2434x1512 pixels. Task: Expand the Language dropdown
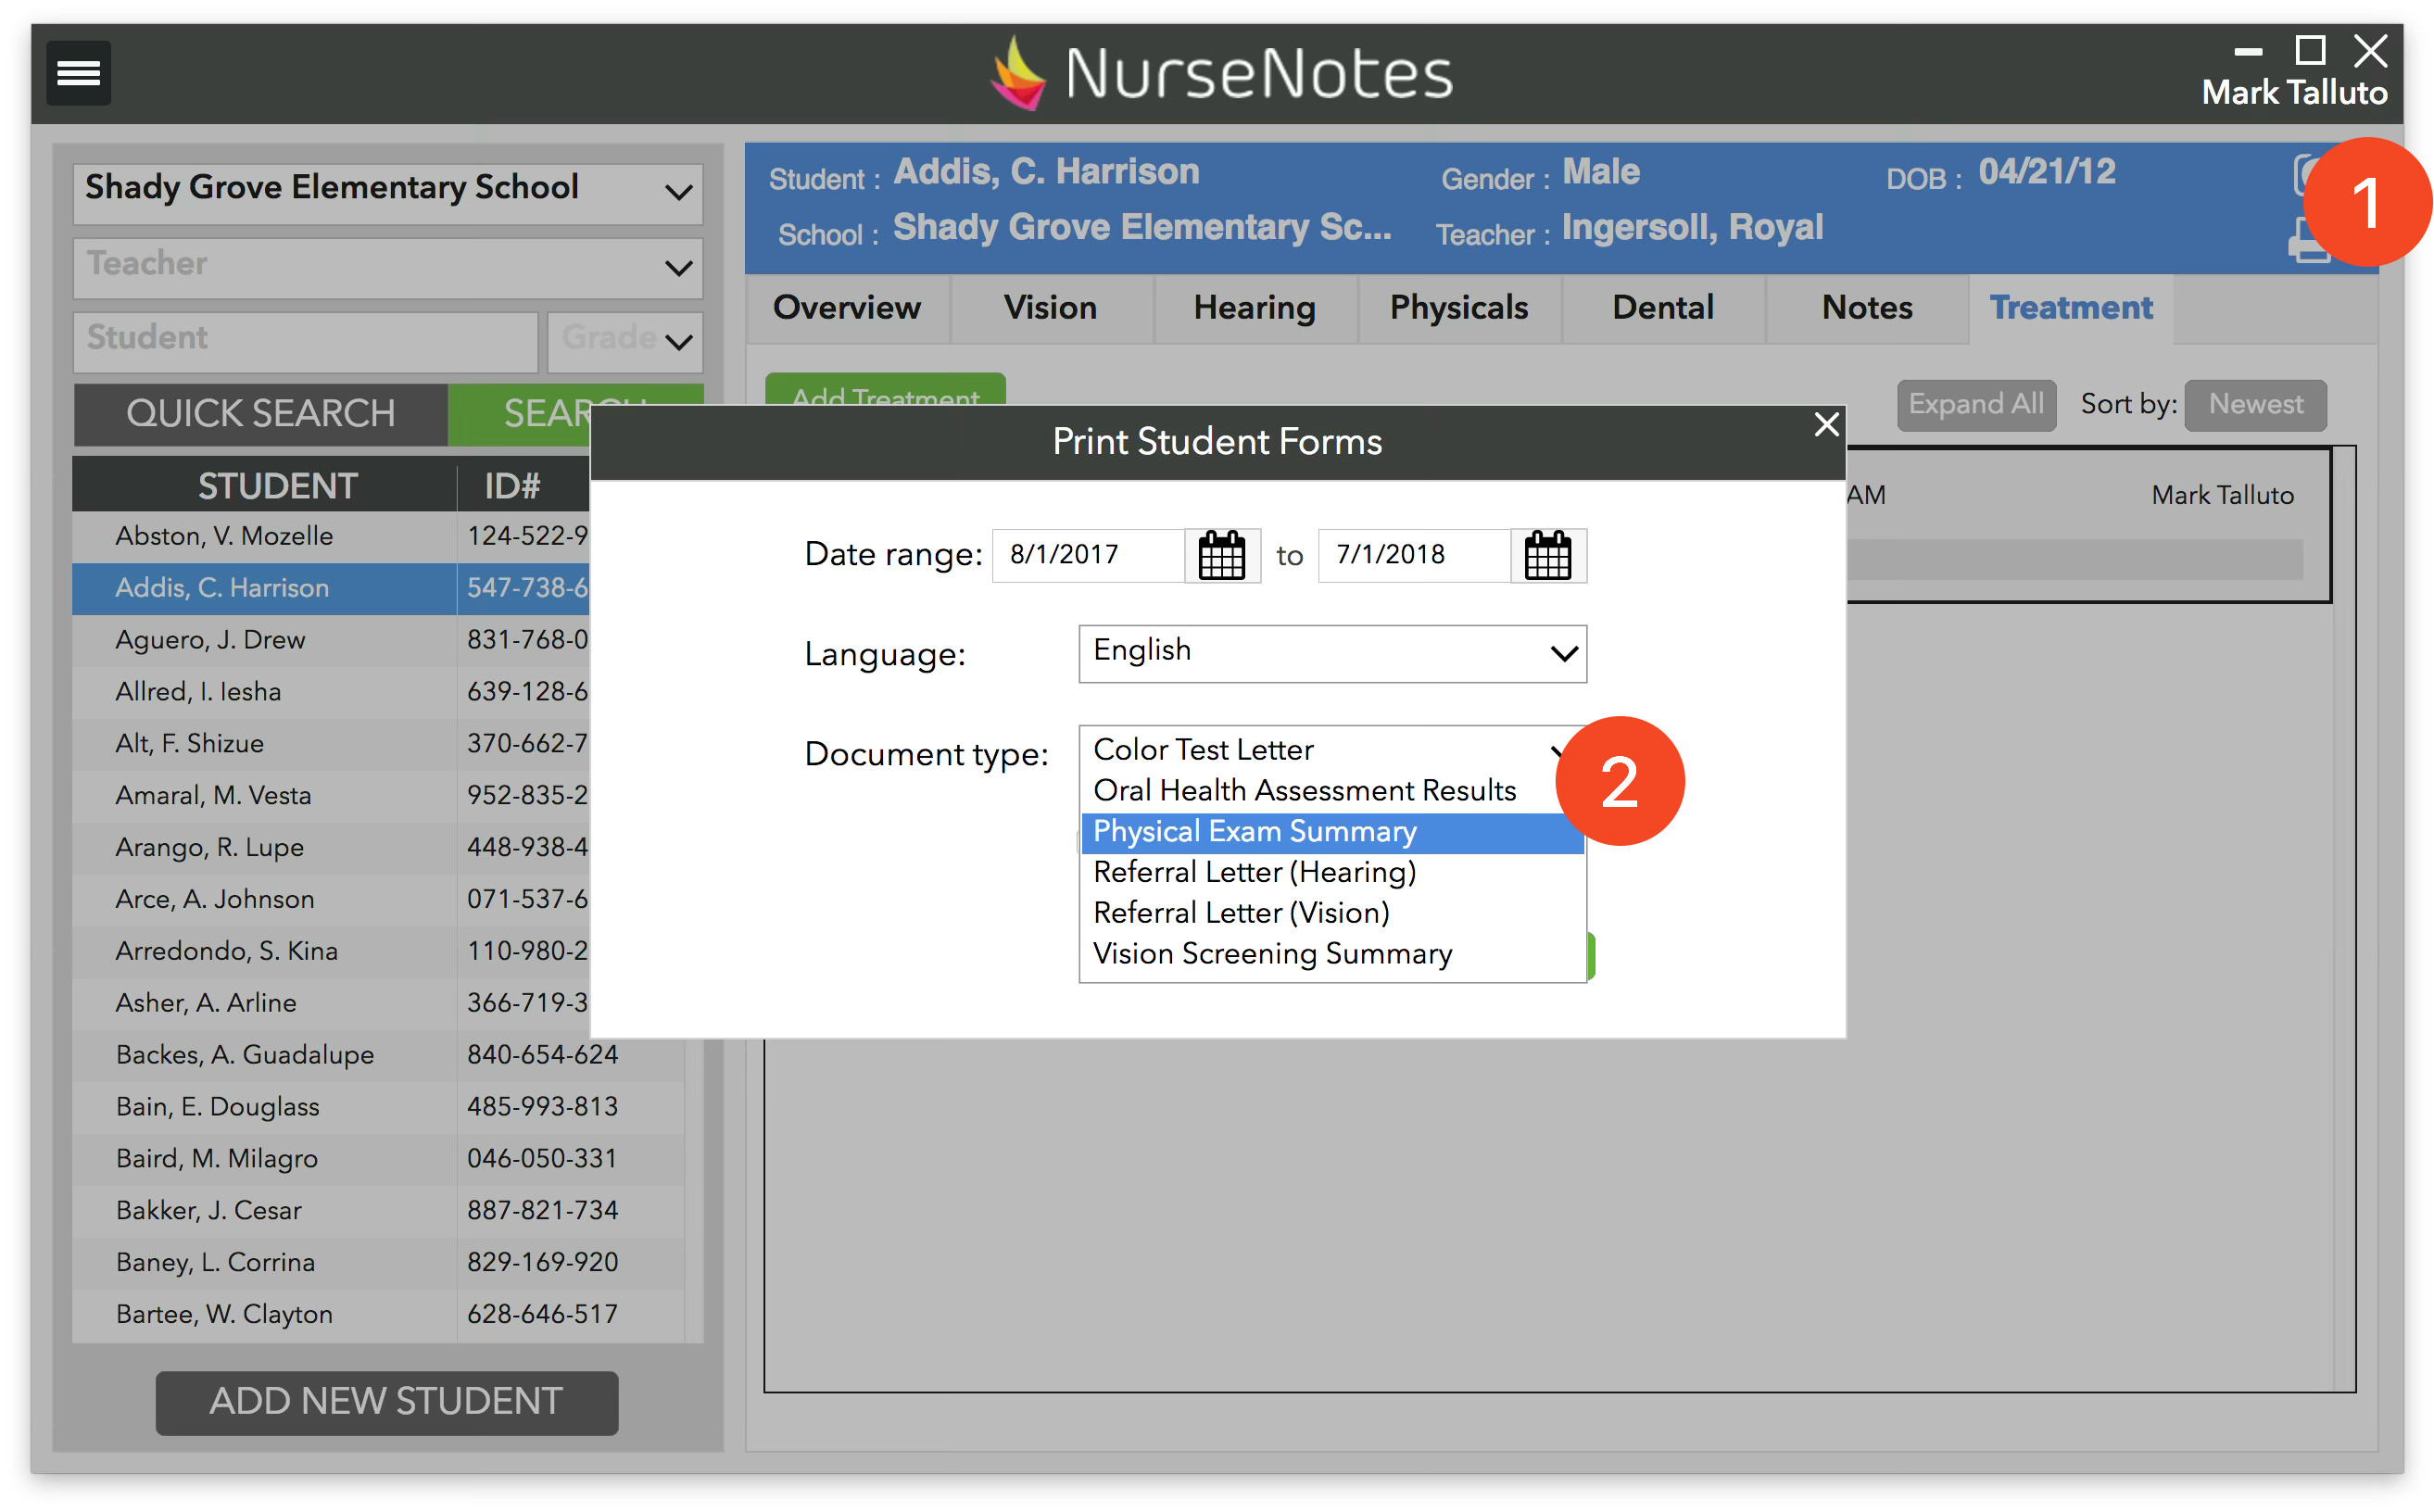coord(1332,653)
